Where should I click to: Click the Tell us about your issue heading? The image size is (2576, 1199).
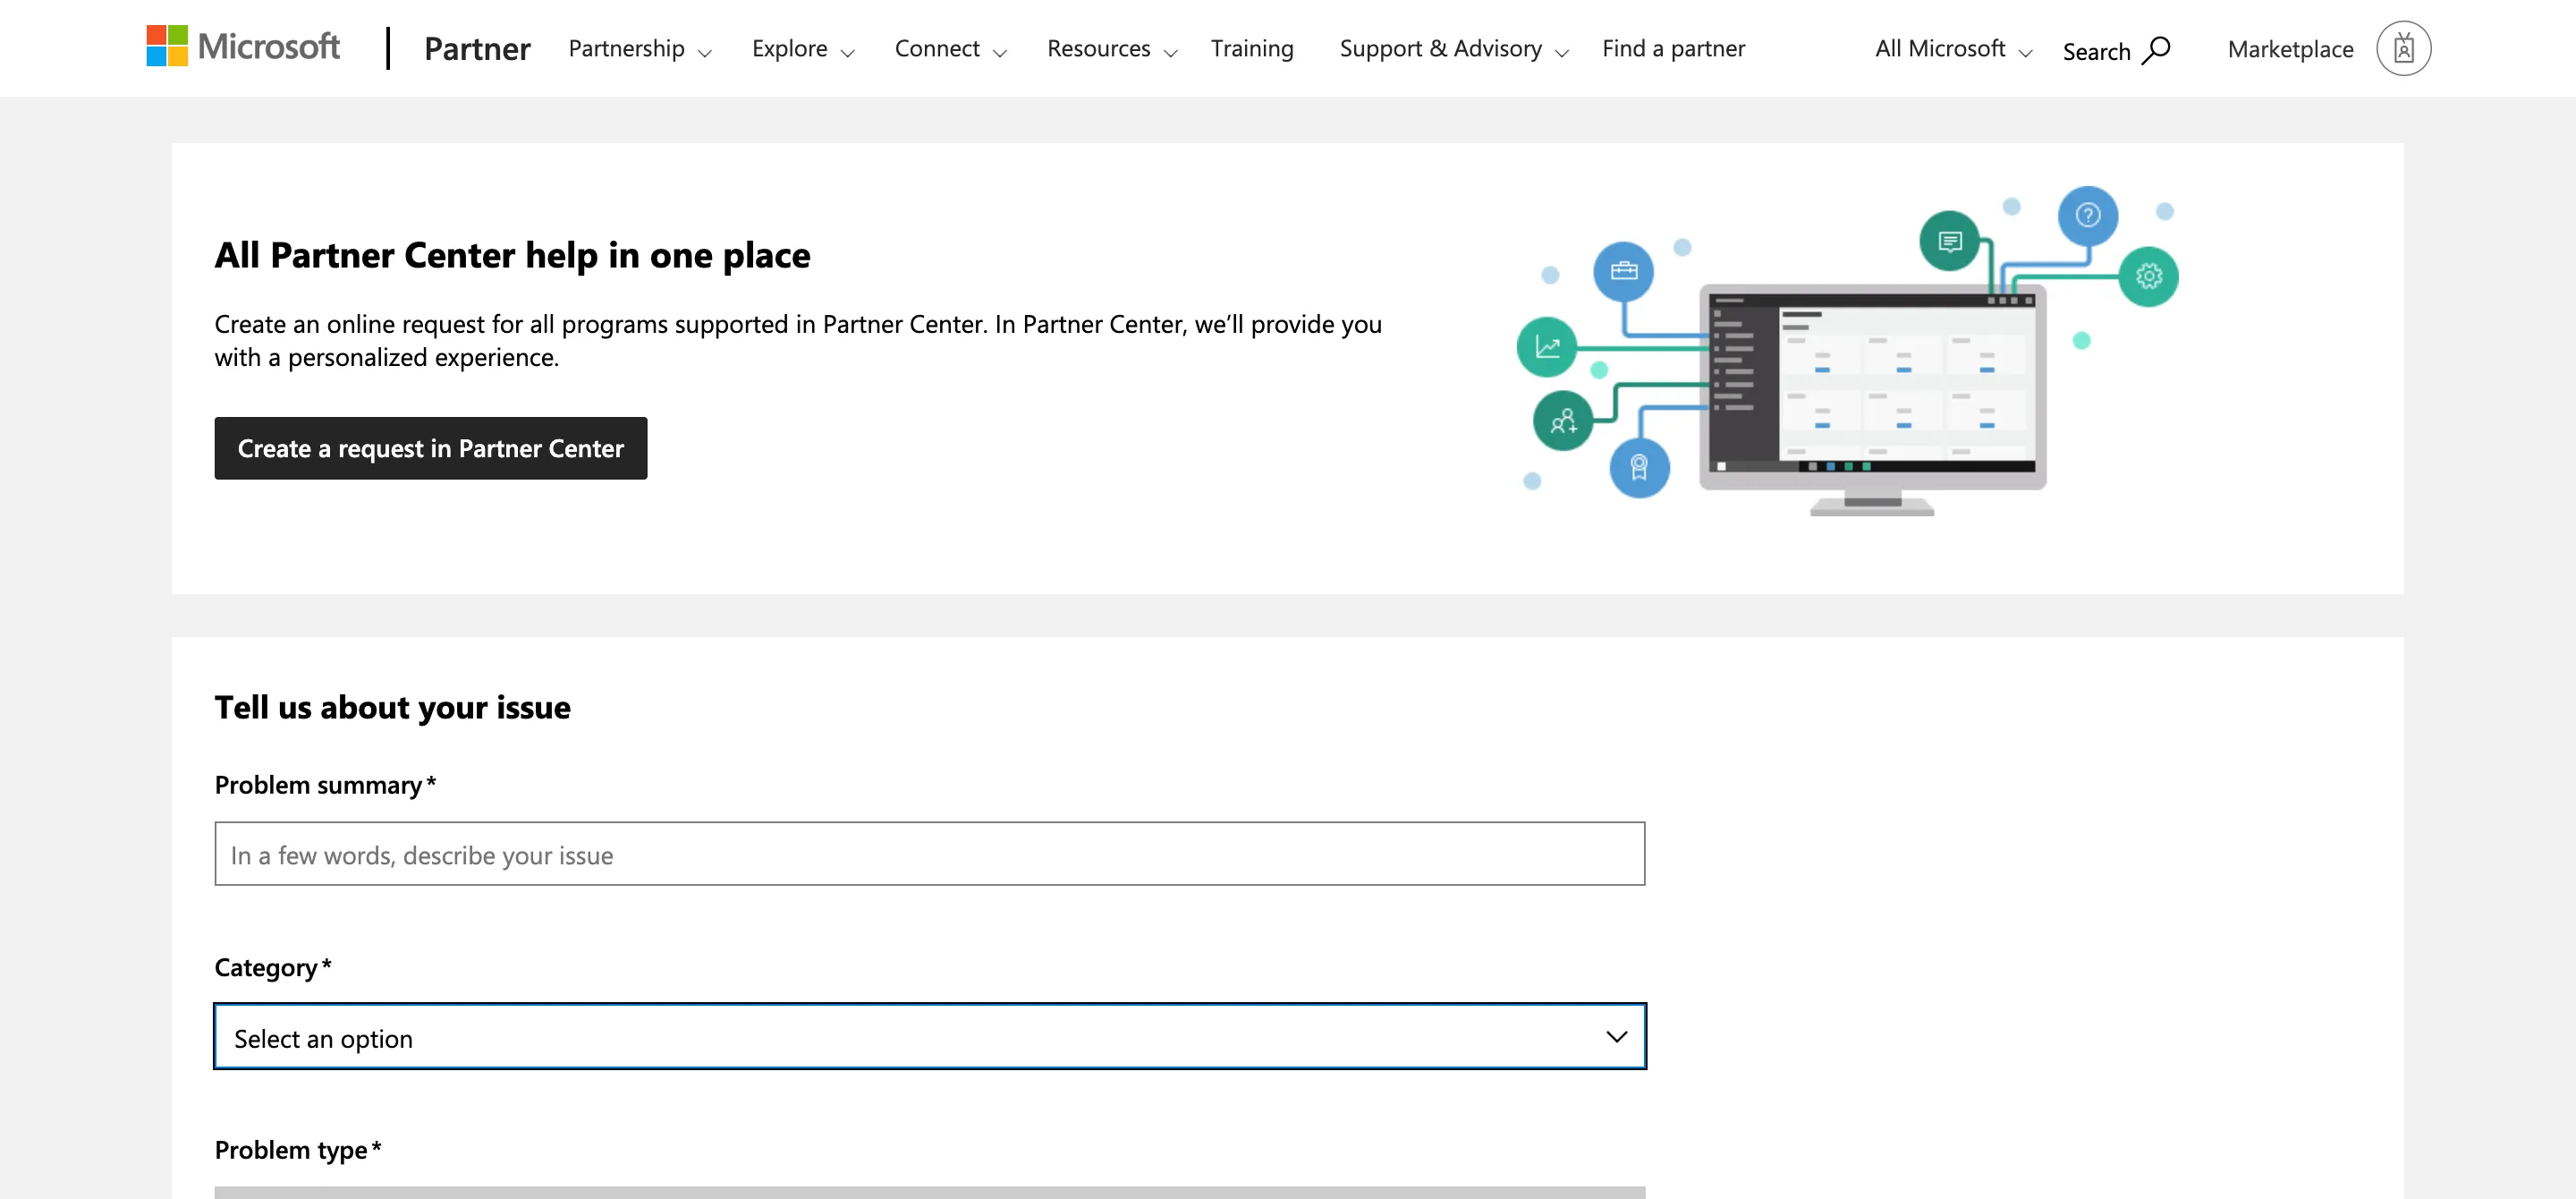click(x=392, y=707)
